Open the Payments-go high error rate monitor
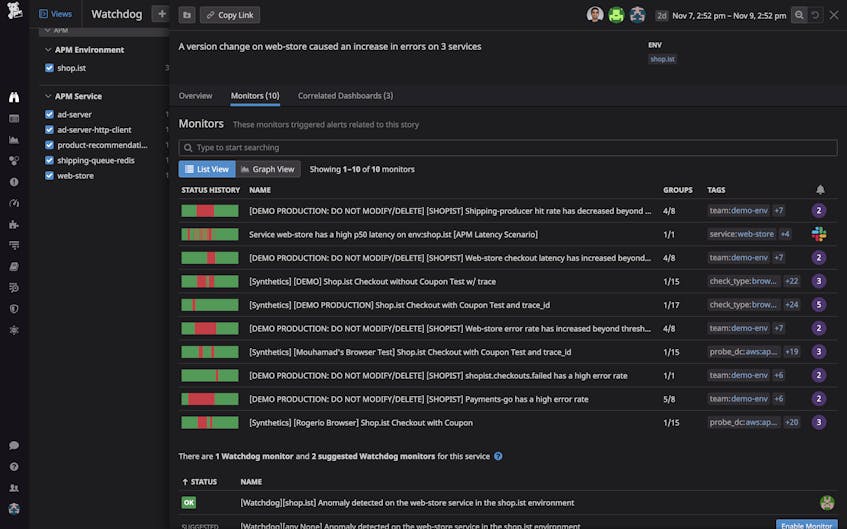Image resolution: width=847 pixels, height=529 pixels. (419, 399)
